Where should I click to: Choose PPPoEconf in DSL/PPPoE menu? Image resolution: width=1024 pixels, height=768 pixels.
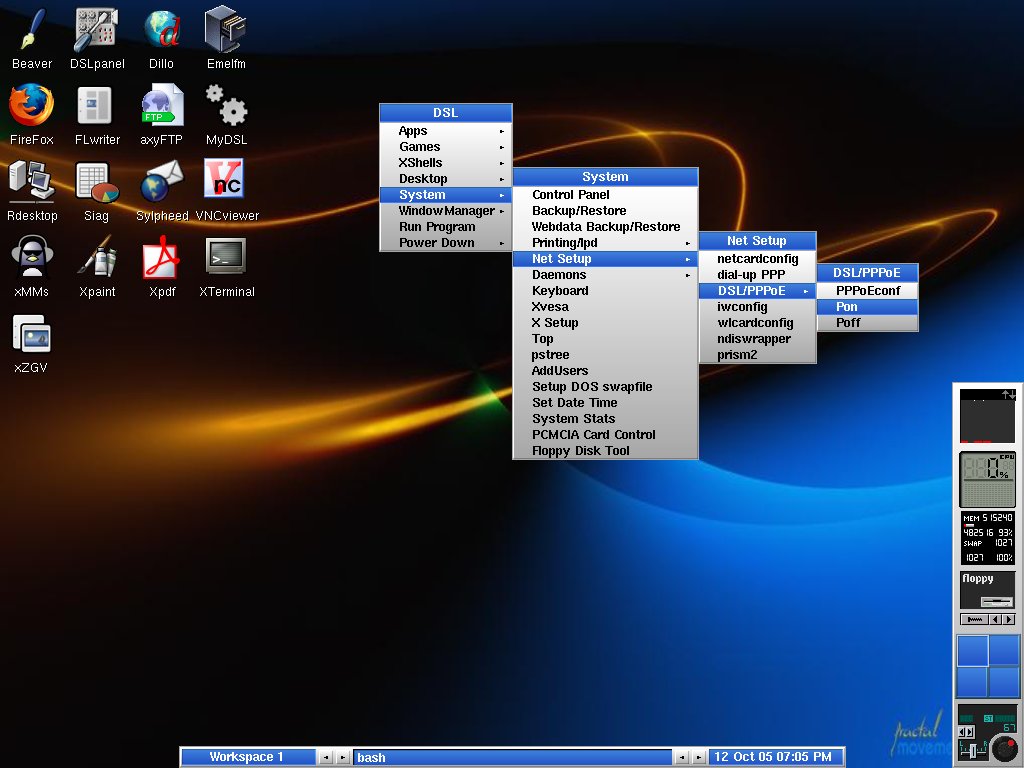(867, 291)
